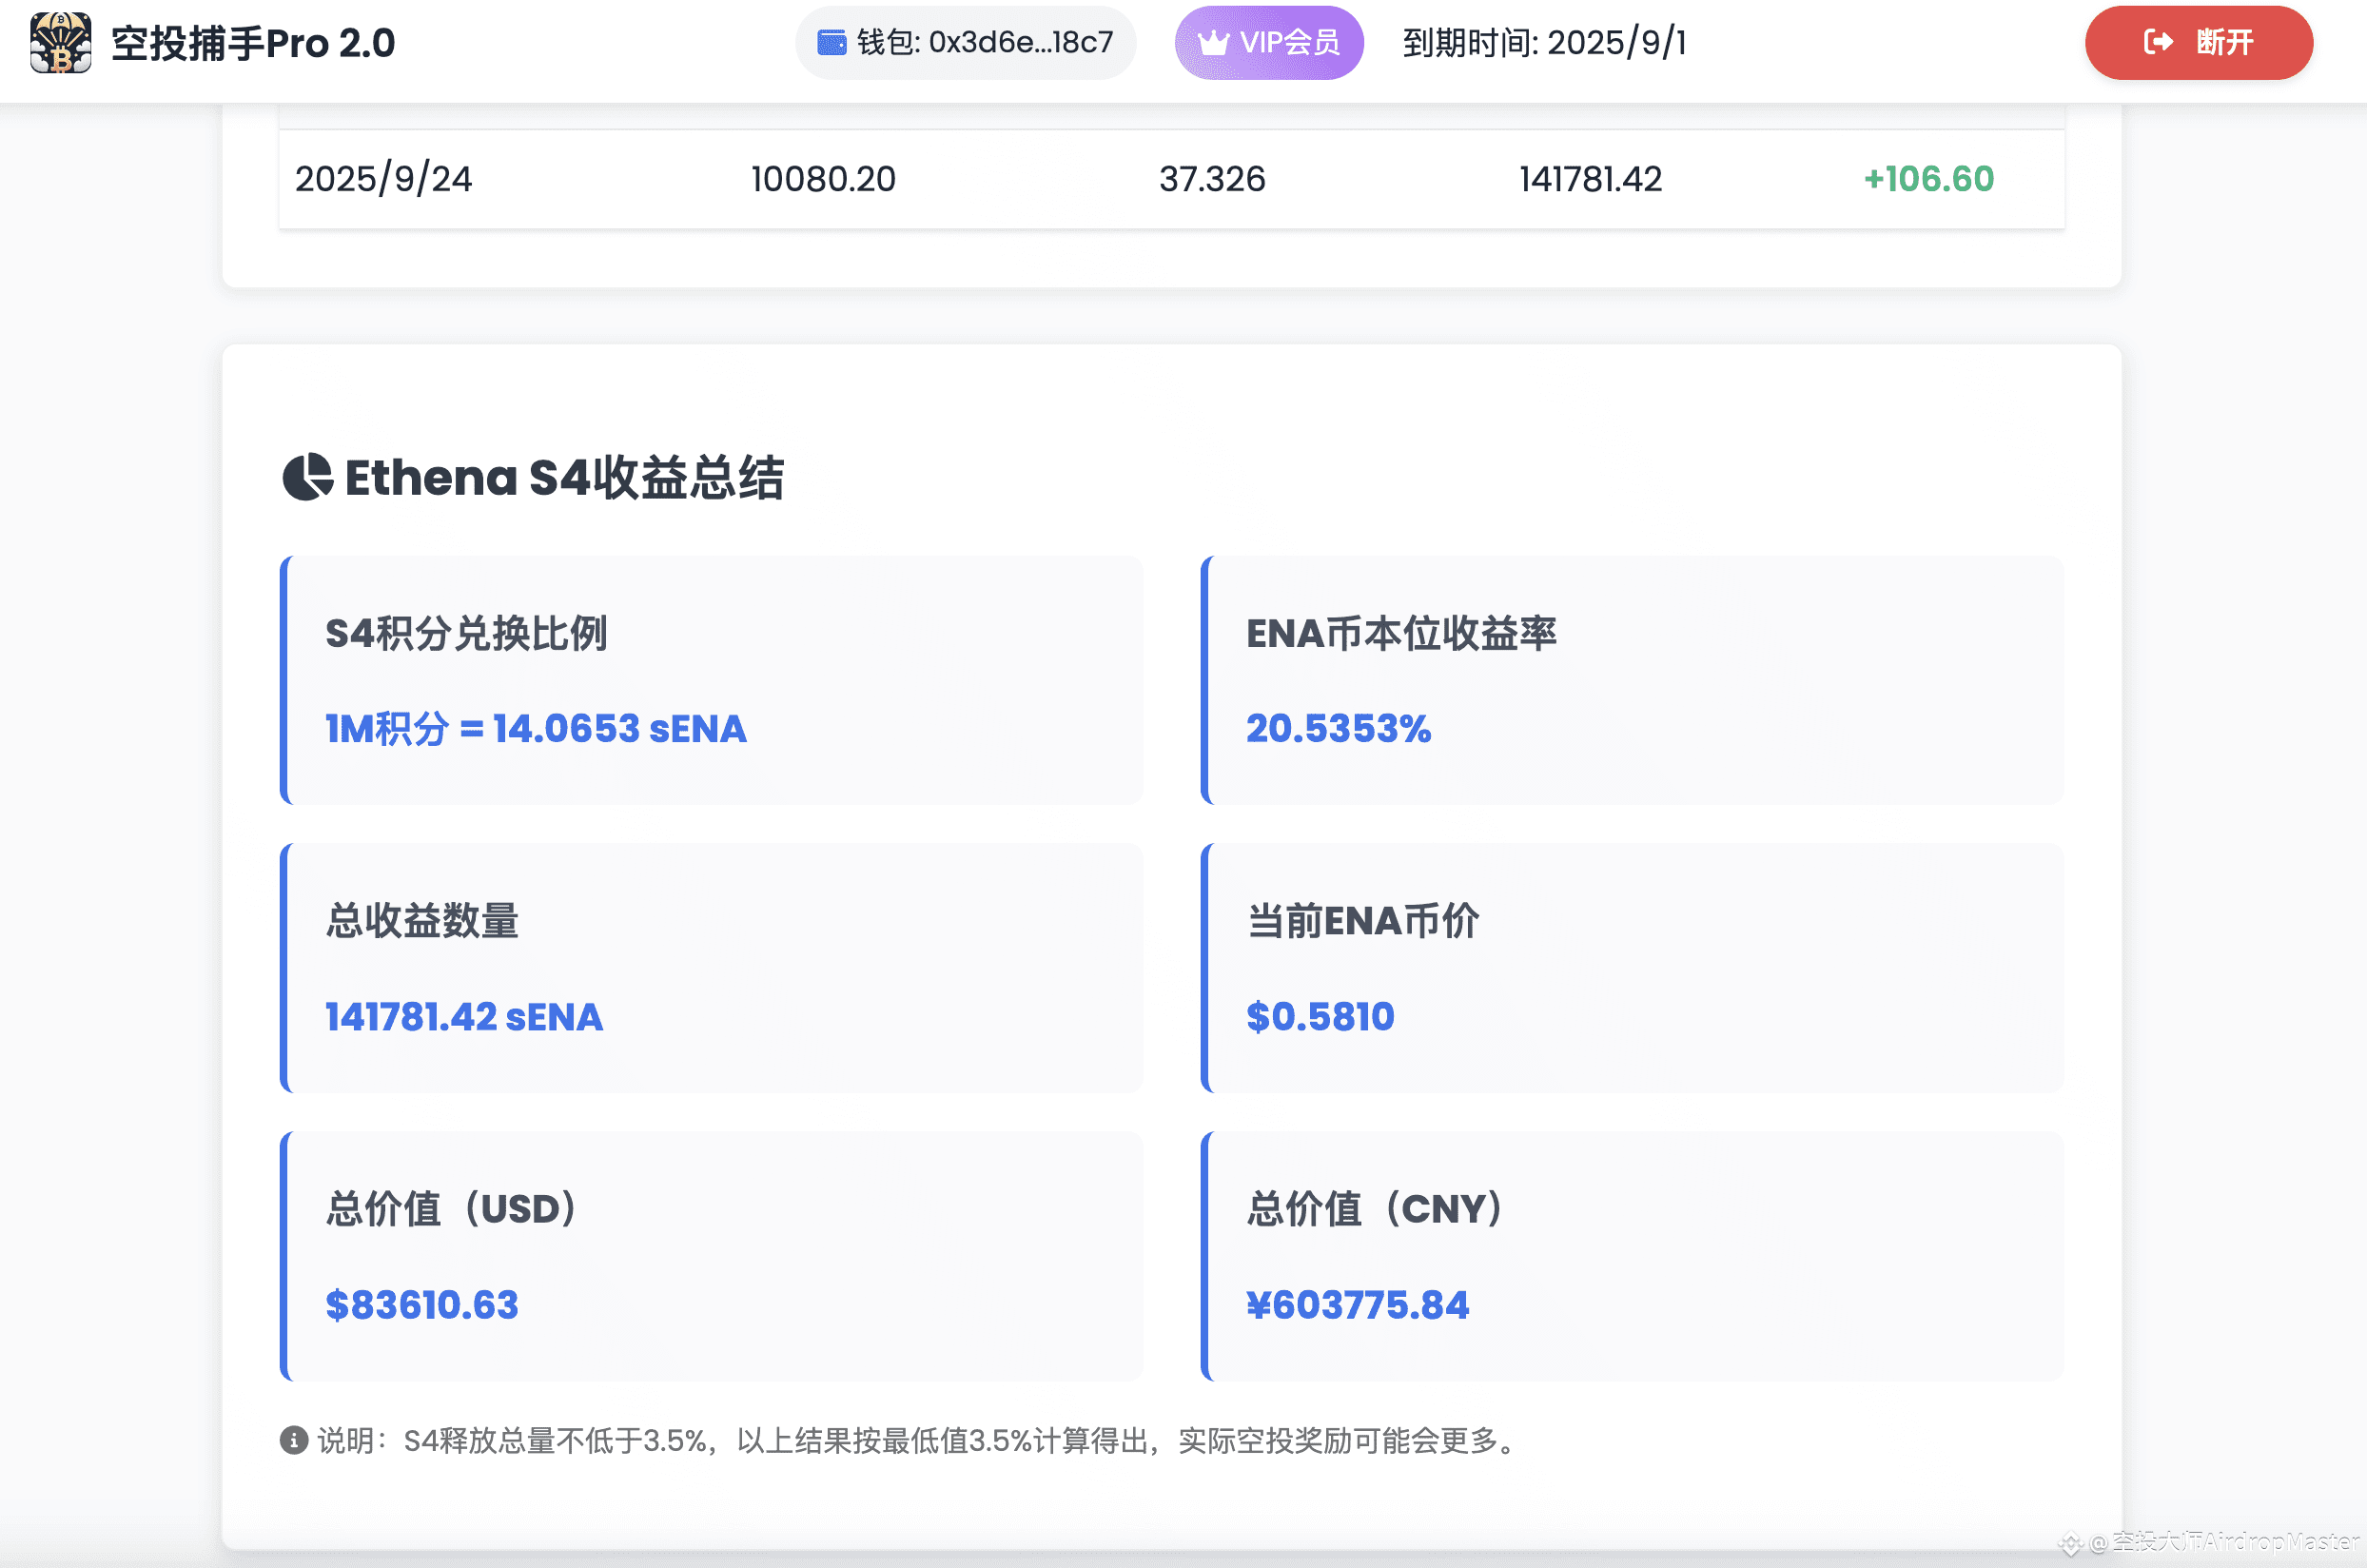Click the ENA币本位收益率 20.5353% card
This screenshot has height=1568, width=2367.
pos(1632,680)
